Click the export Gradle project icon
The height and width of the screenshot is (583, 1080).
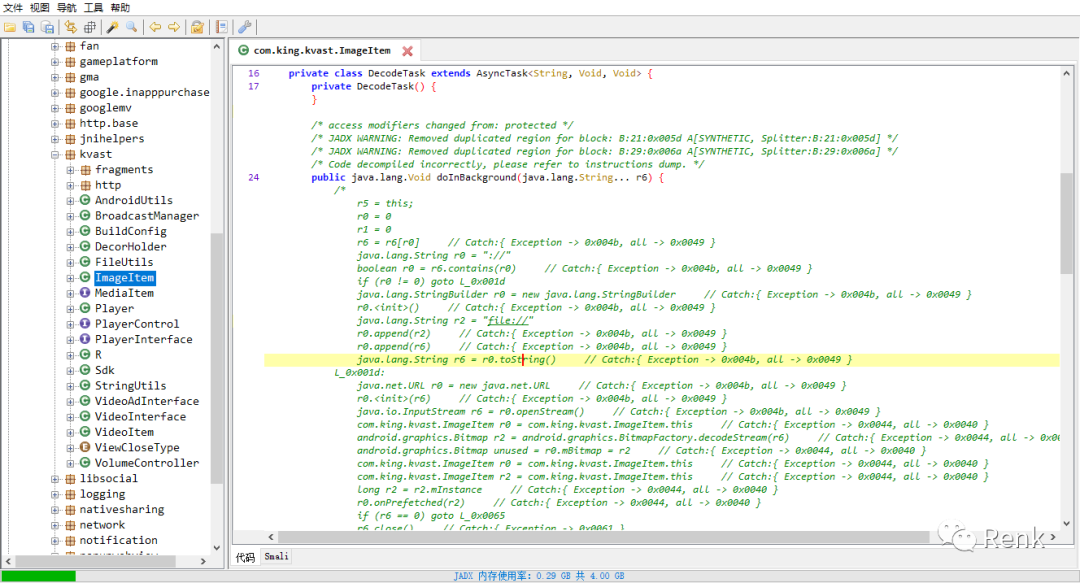click(48, 27)
